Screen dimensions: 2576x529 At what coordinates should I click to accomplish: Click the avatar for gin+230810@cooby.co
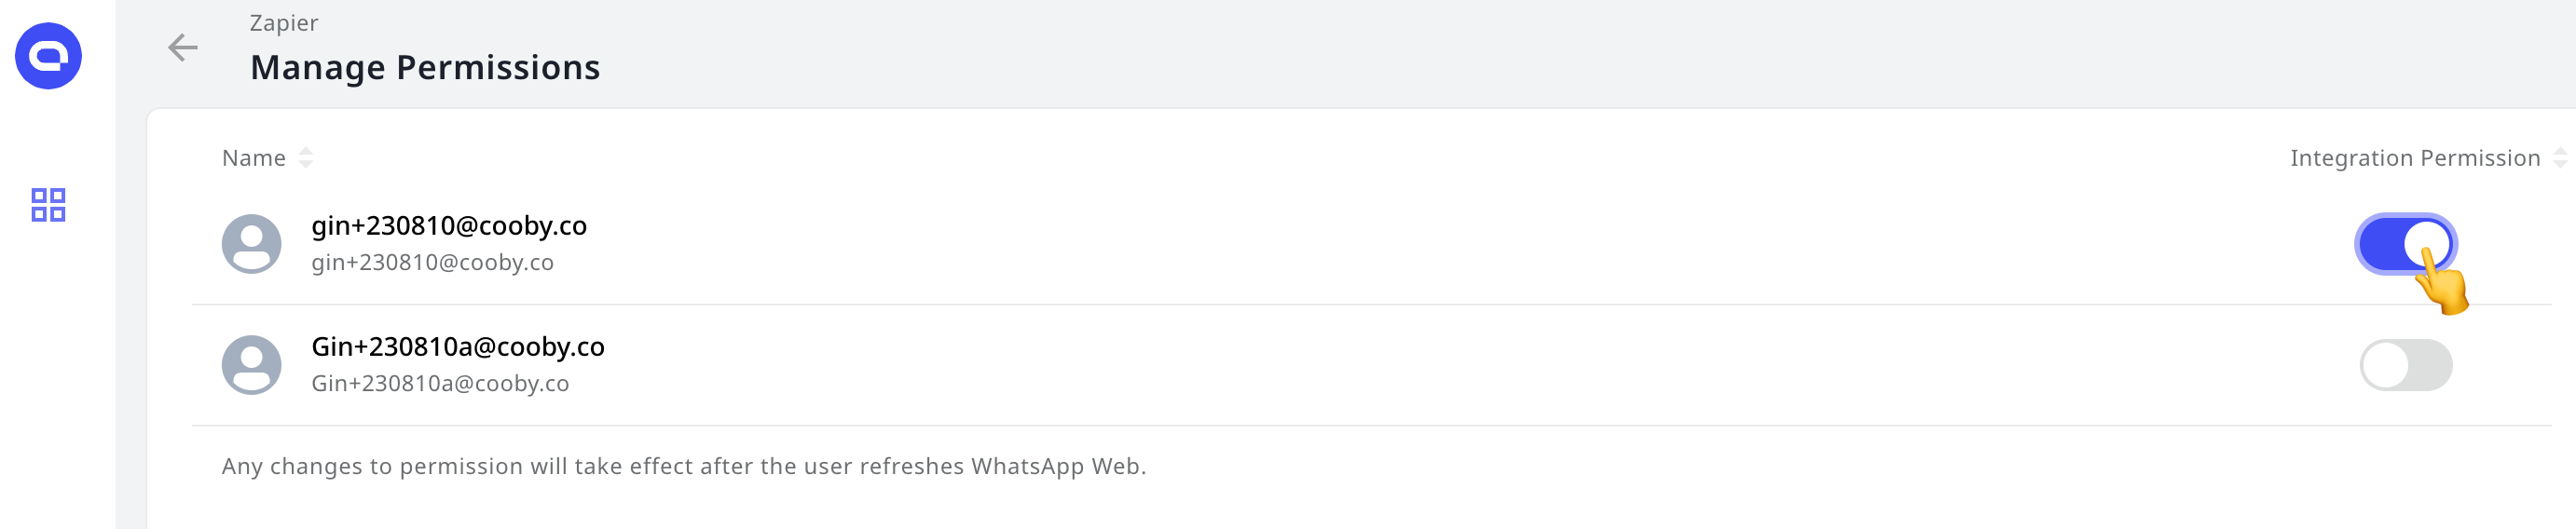(x=251, y=244)
